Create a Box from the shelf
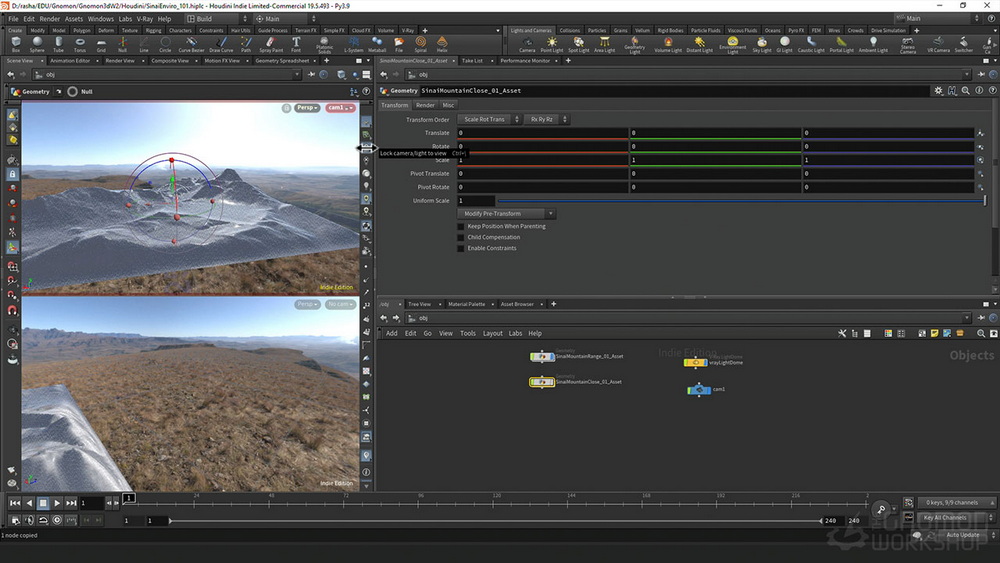 (16, 44)
